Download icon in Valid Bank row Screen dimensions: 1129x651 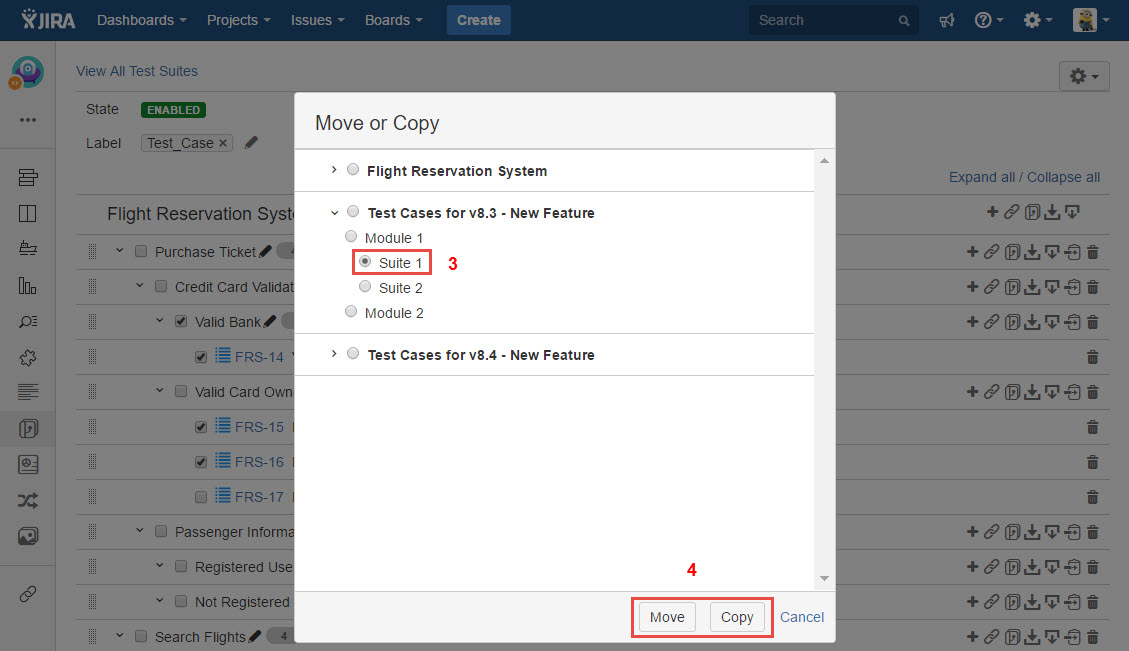click(x=1032, y=322)
